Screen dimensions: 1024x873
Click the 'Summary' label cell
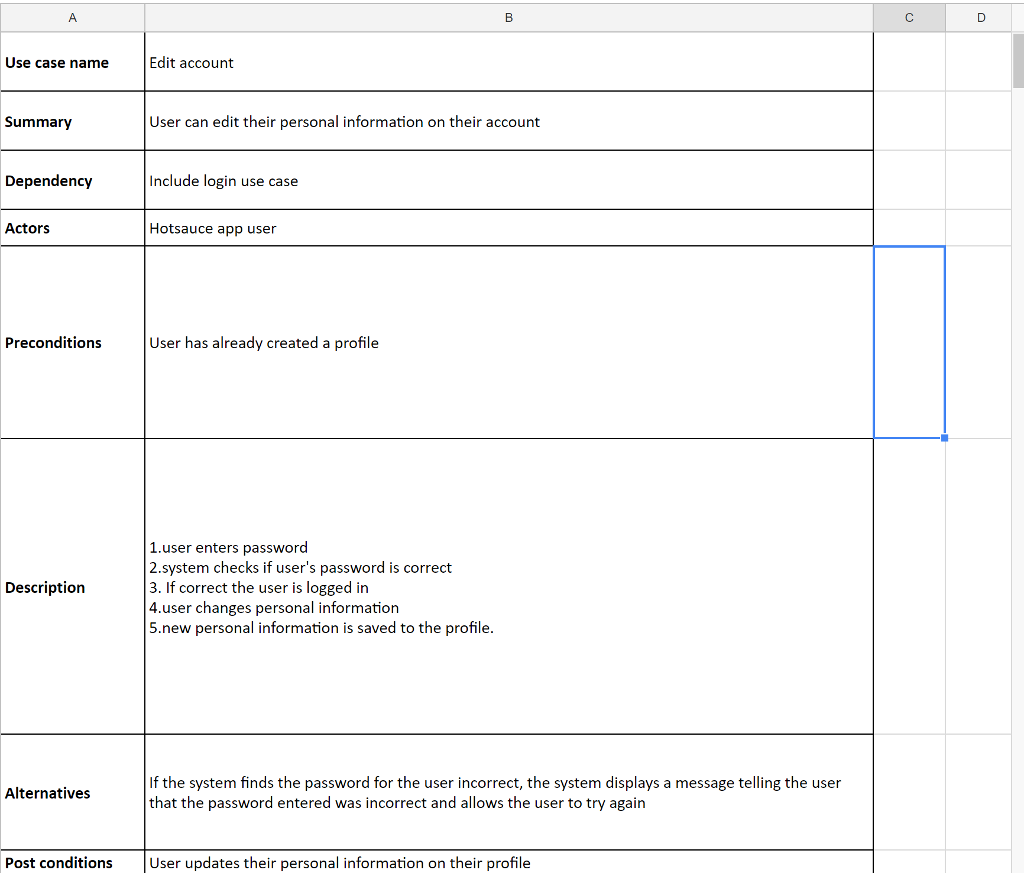click(x=72, y=121)
